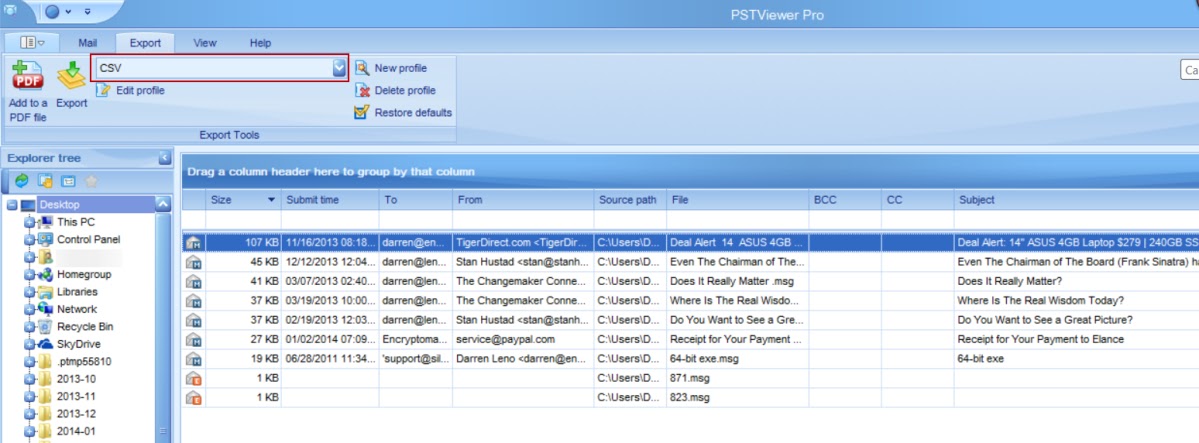Sort by the From column header

(x=523, y=200)
